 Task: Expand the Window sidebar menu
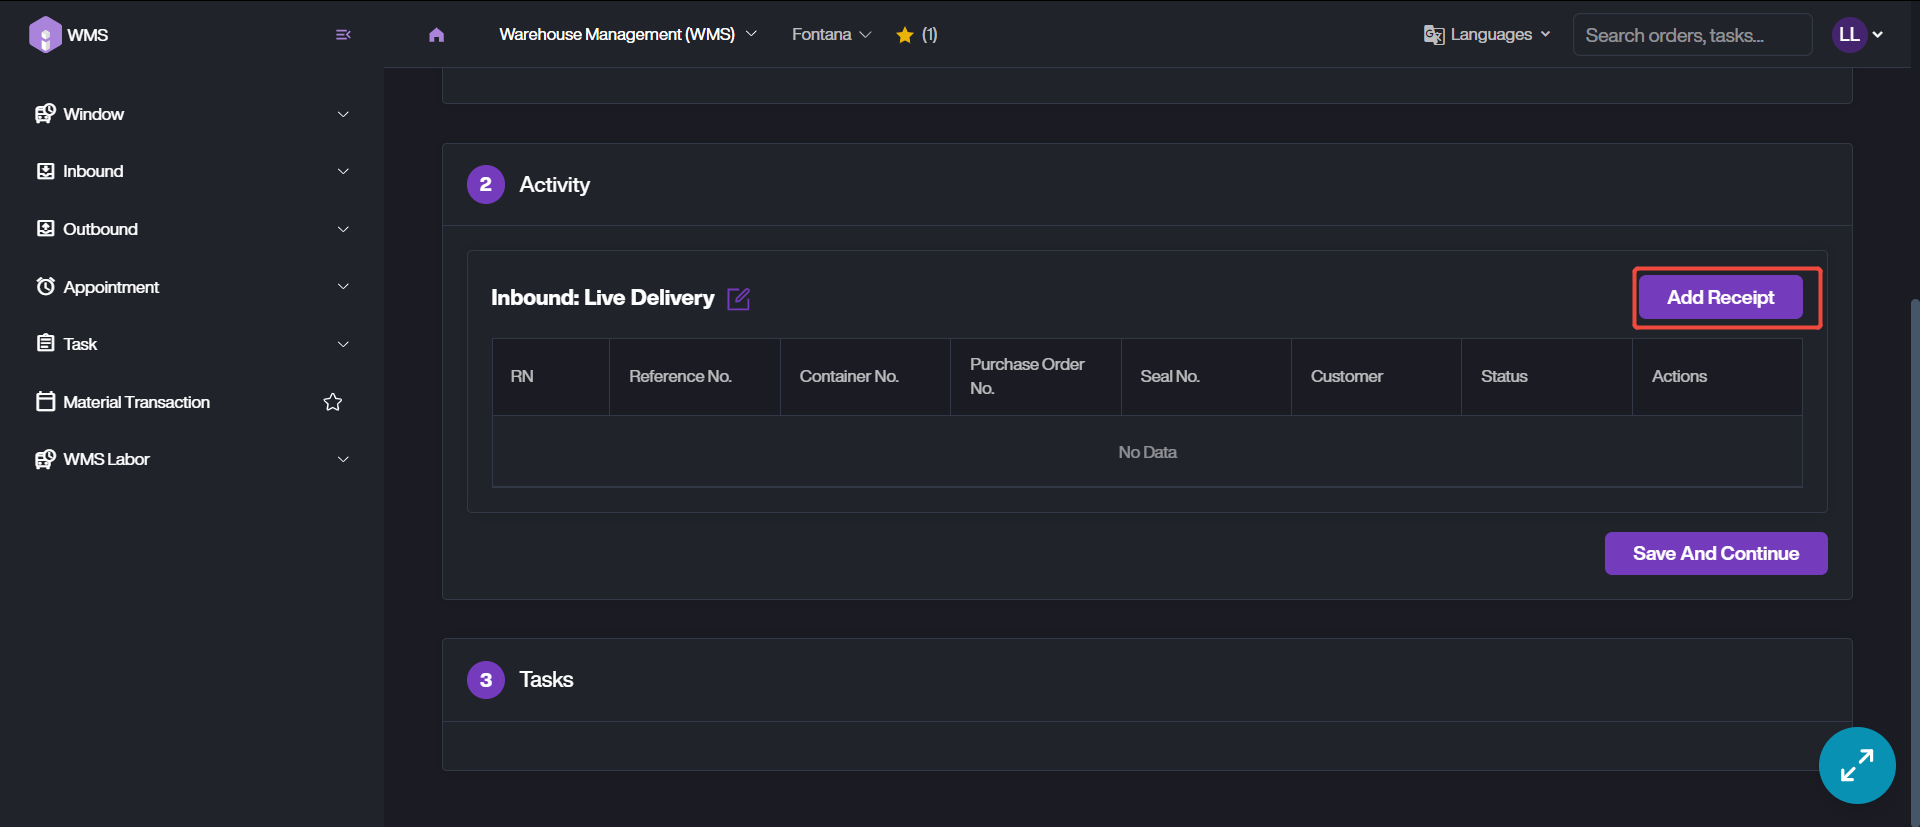(x=190, y=114)
